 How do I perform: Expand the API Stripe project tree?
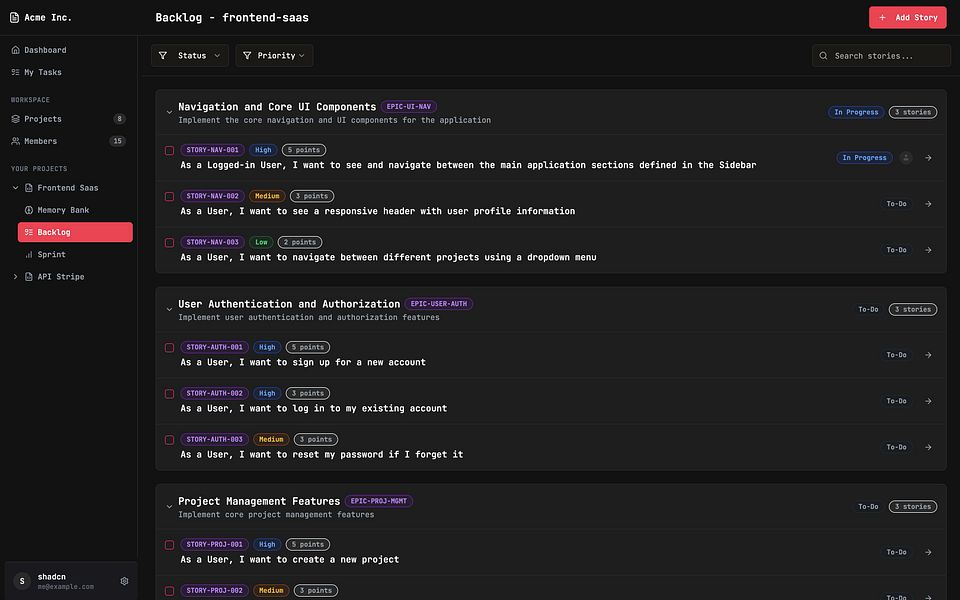[x=15, y=277]
